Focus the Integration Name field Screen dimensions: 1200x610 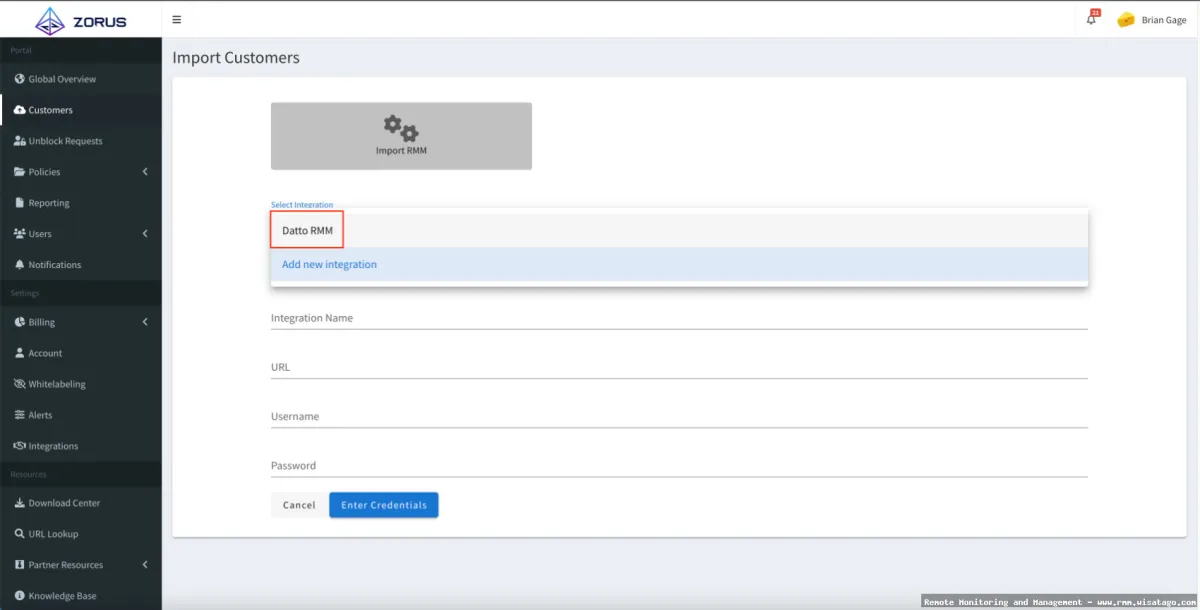pyautogui.click(x=679, y=318)
